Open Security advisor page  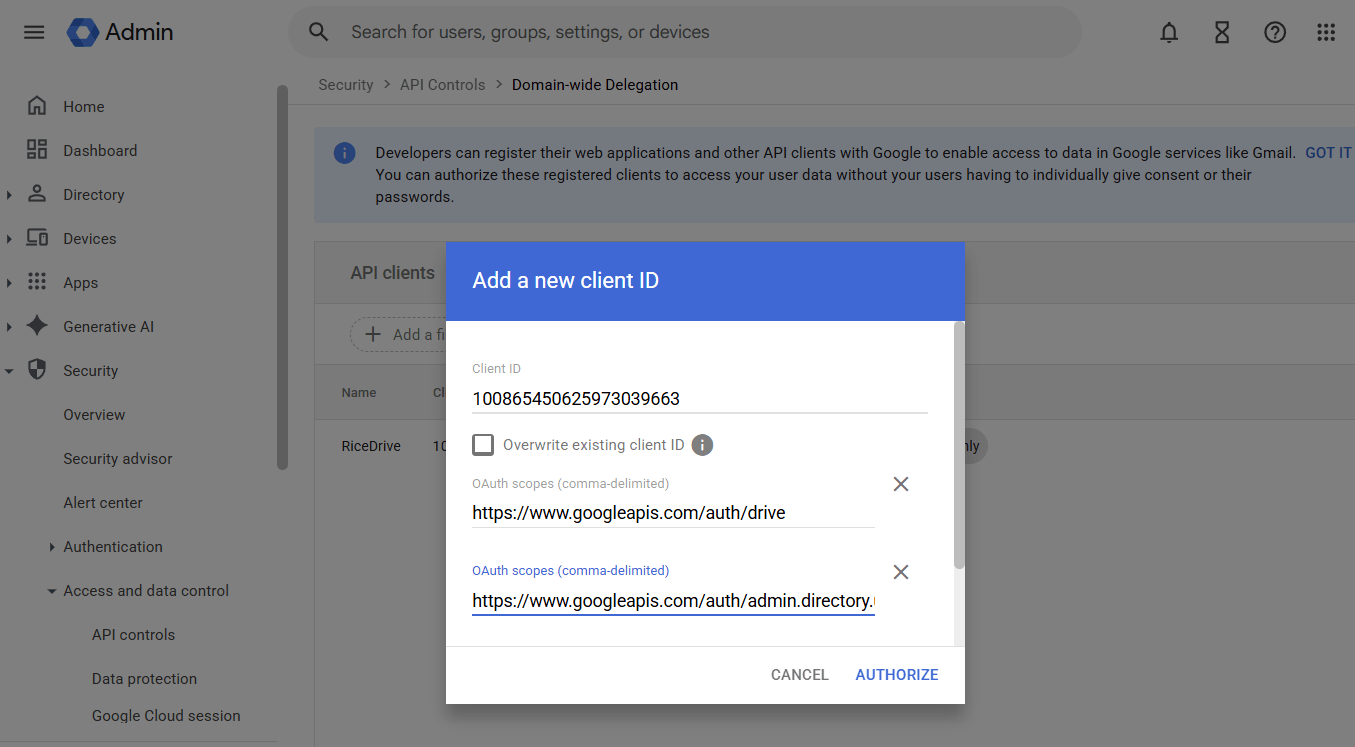tap(118, 458)
